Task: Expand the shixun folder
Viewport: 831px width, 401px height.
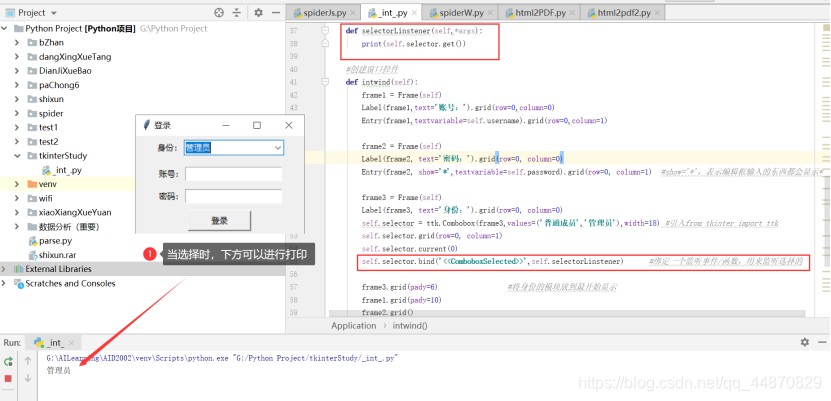Action: (x=17, y=99)
